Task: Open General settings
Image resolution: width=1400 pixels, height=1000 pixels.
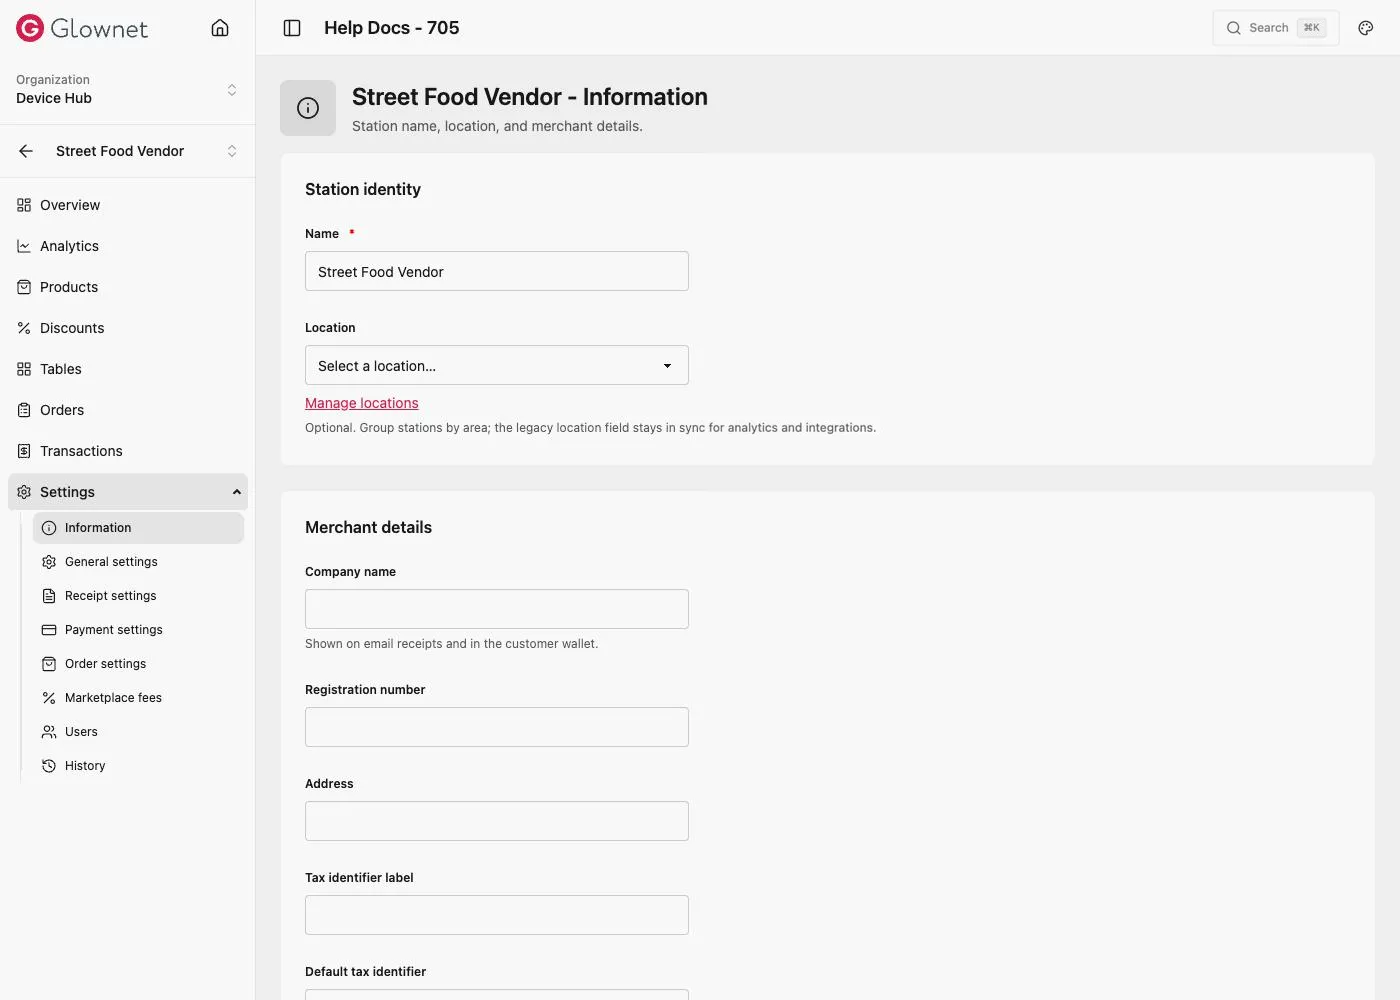Action: (x=138, y=562)
